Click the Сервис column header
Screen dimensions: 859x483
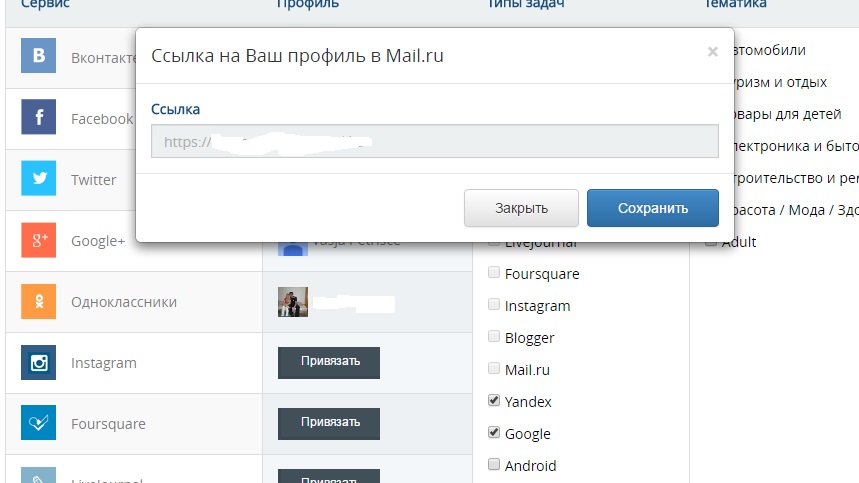click(45, 4)
